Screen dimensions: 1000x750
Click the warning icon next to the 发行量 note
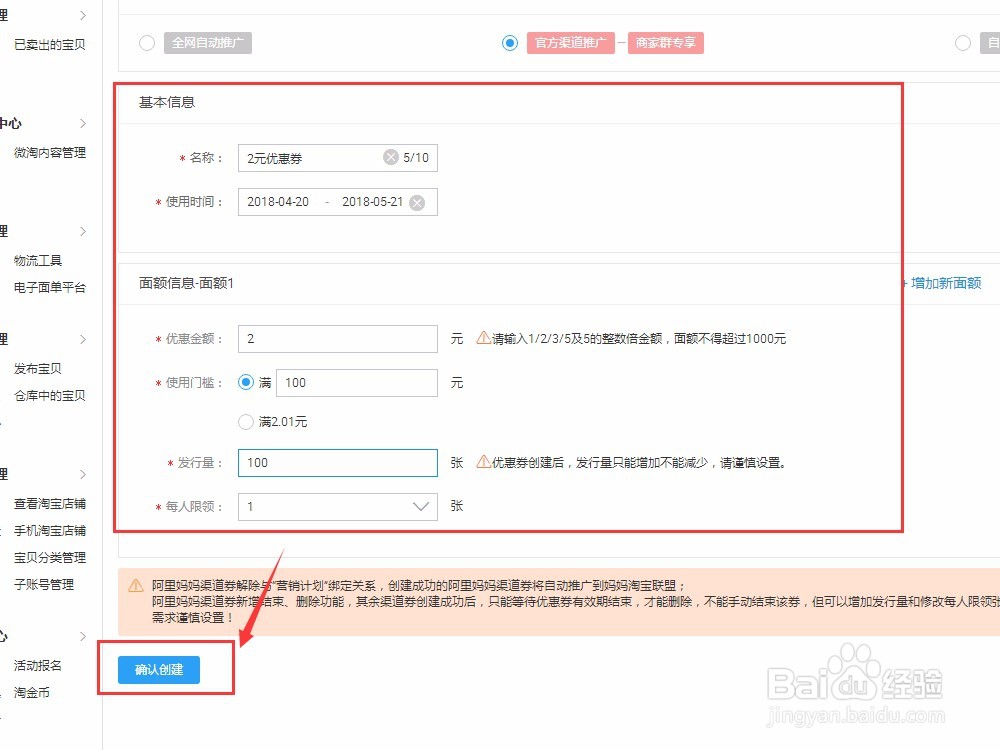[482, 462]
